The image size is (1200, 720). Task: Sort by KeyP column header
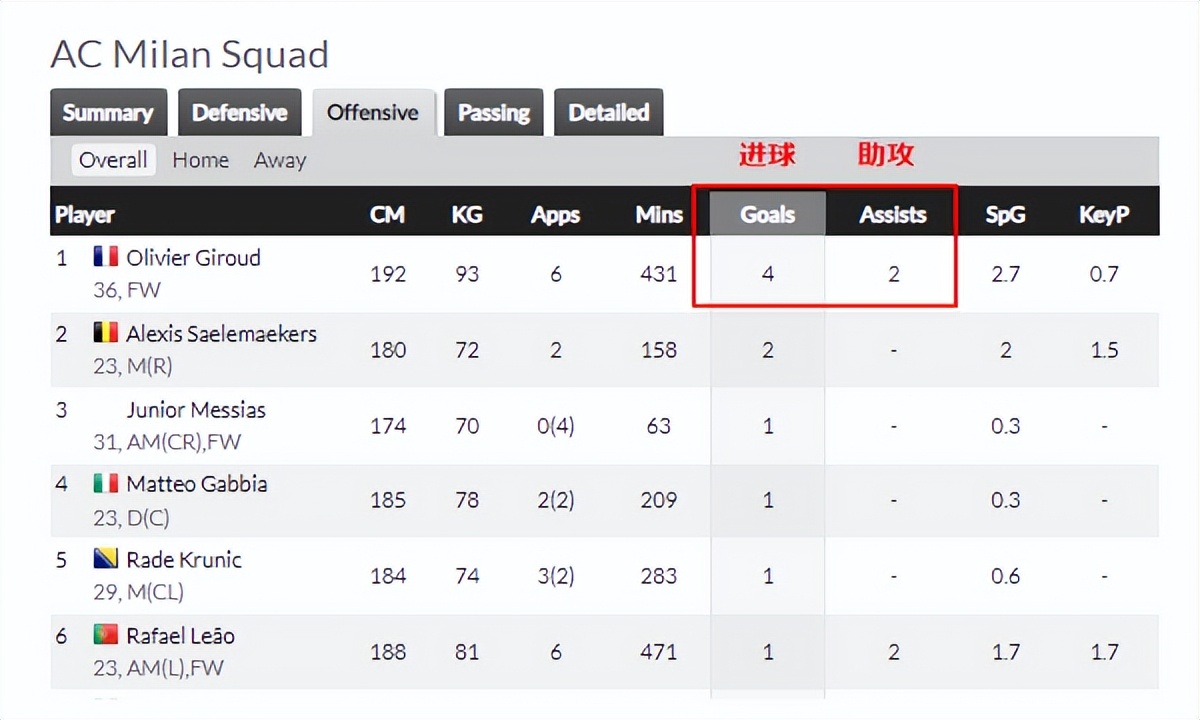tap(1104, 214)
